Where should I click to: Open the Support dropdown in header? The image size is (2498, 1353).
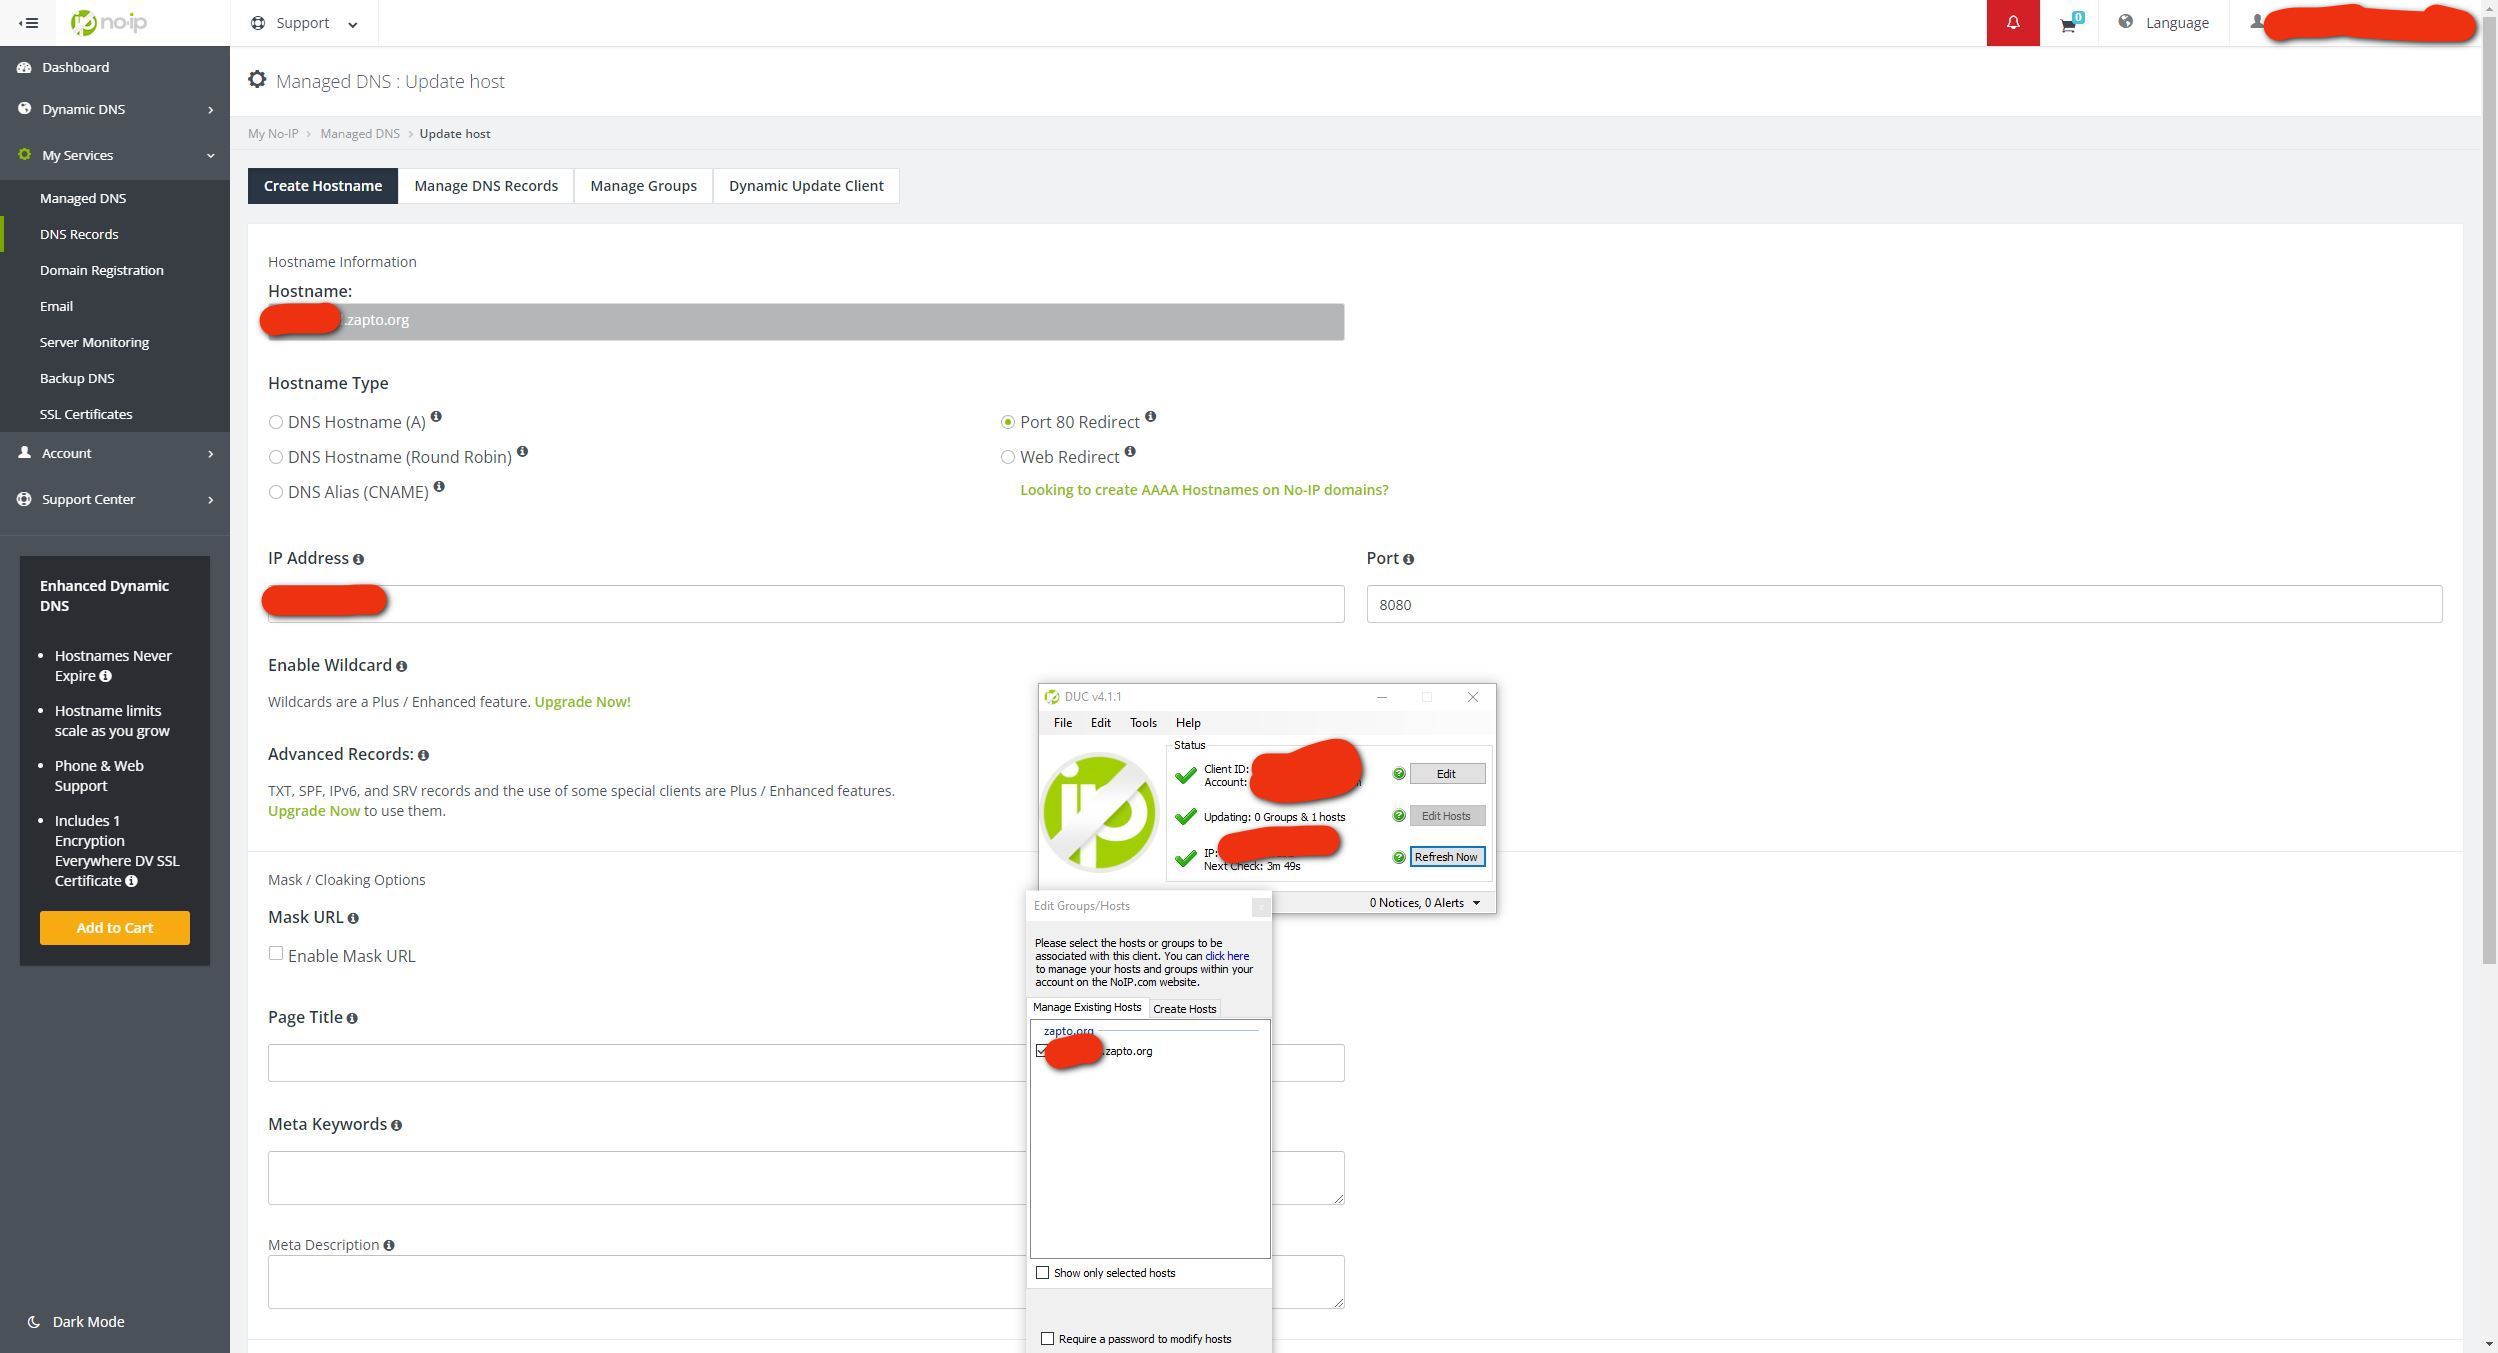pyautogui.click(x=304, y=23)
